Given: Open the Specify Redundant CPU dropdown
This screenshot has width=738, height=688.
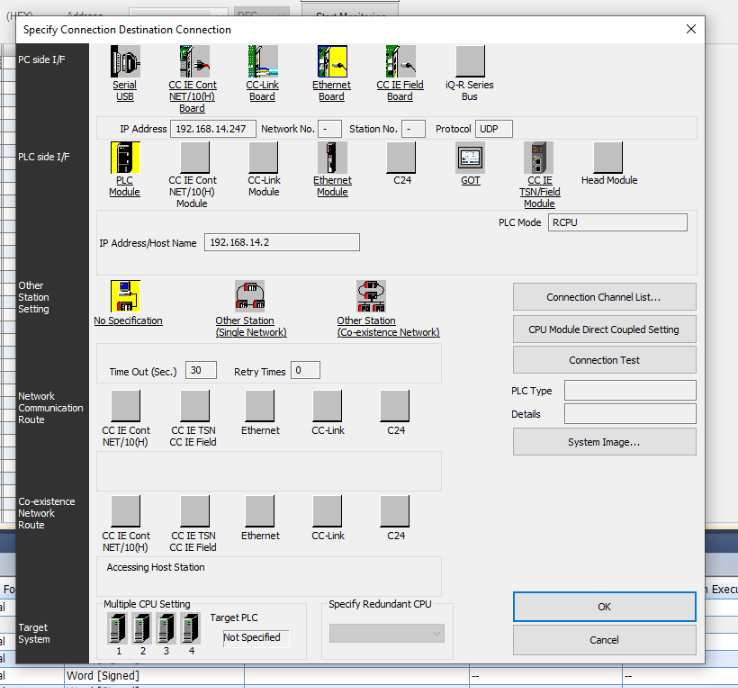Looking at the screenshot, I should pos(387,633).
